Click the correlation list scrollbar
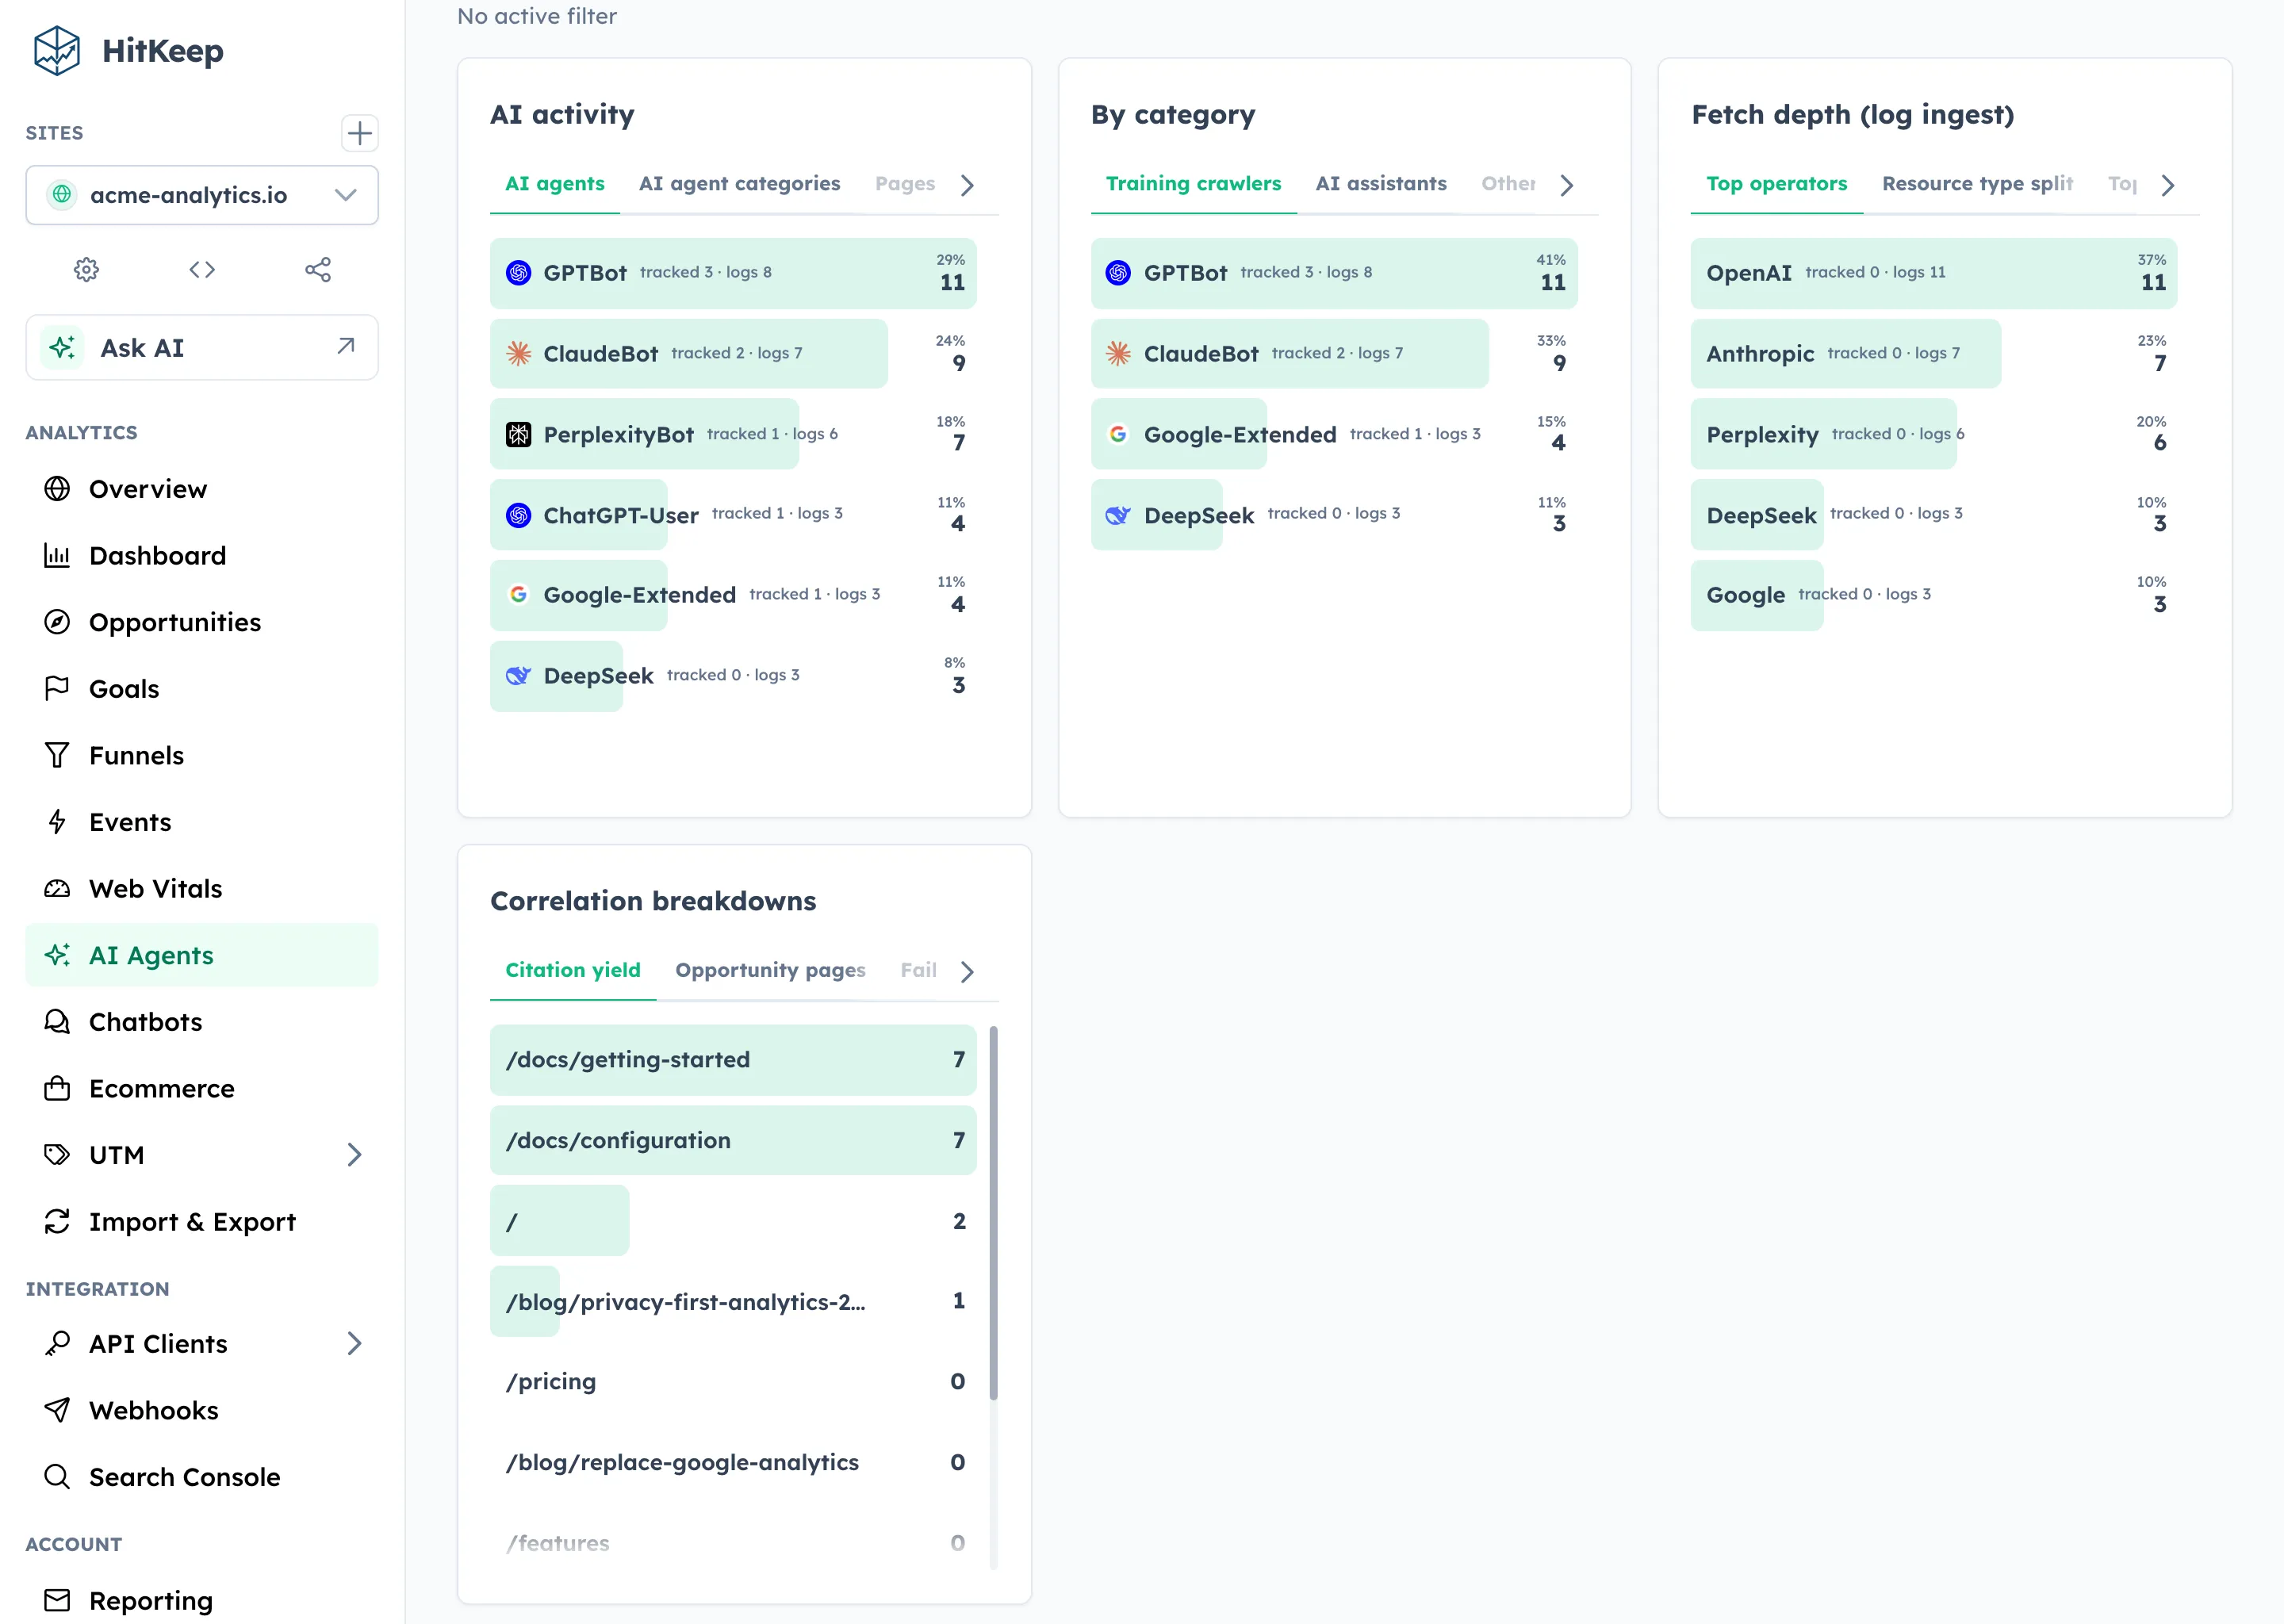This screenshot has width=2284, height=1624. pyautogui.click(x=993, y=1212)
